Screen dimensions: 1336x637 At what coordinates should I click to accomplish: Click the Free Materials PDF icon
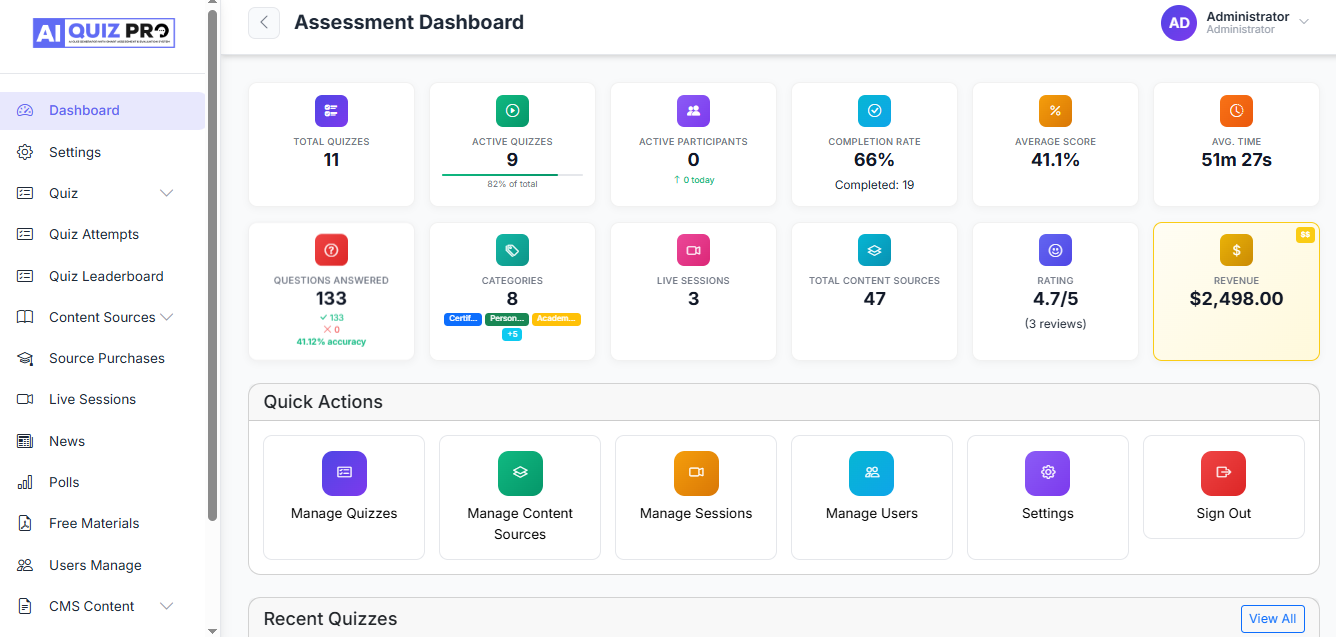25,523
